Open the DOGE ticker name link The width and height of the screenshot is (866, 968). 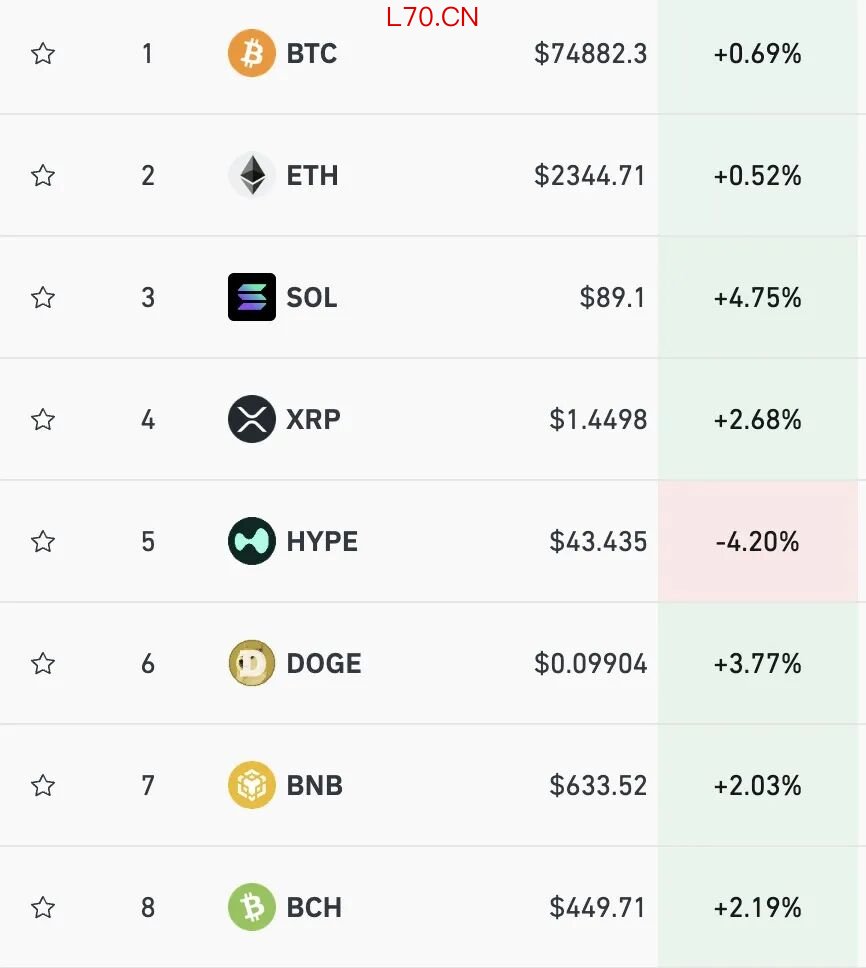click(324, 664)
